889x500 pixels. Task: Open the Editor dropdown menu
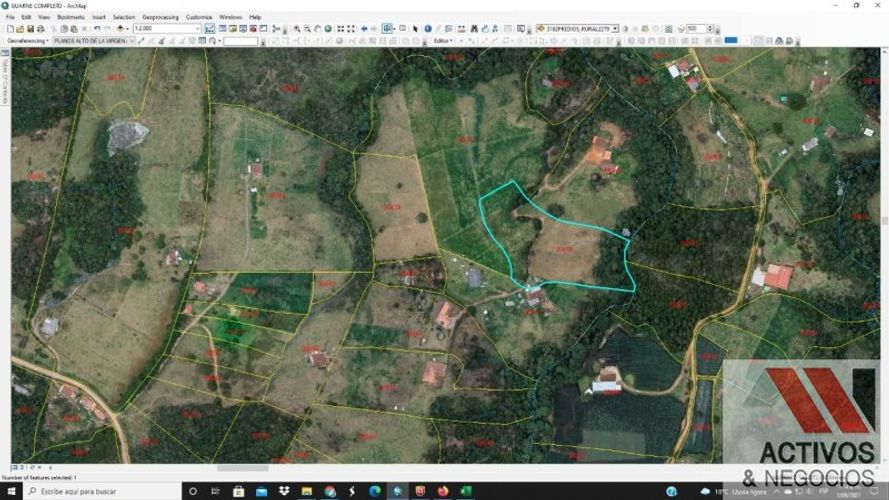pos(443,41)
